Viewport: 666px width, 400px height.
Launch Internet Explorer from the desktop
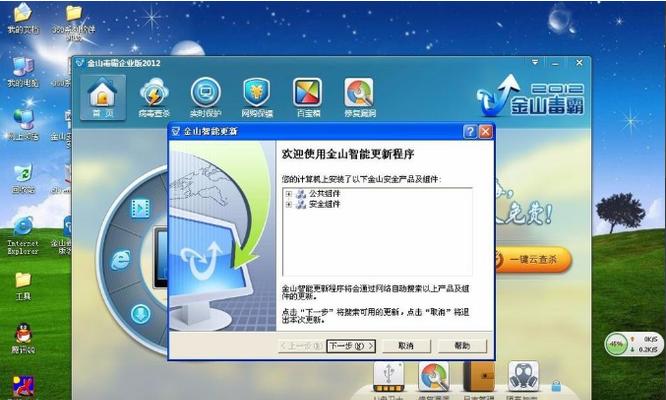tap(23, 235)
